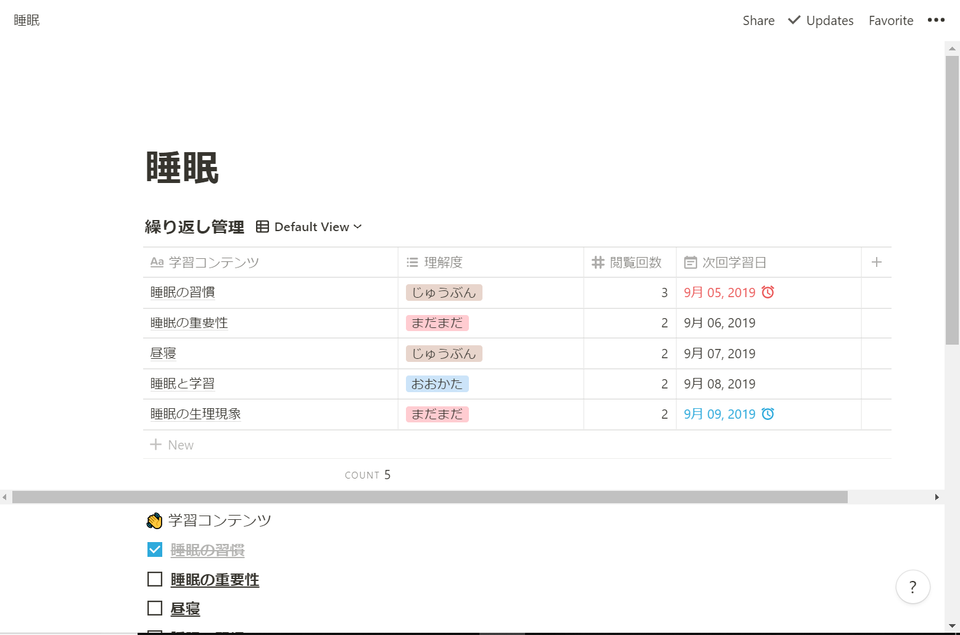Click the Updates checkmark icon
960x635 pixels.
click(x=794, y=20)
